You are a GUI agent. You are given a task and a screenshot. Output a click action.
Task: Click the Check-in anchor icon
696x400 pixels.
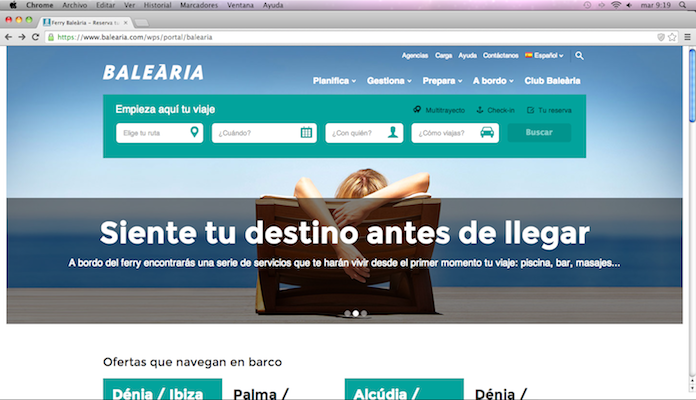[x=480, y=110]
